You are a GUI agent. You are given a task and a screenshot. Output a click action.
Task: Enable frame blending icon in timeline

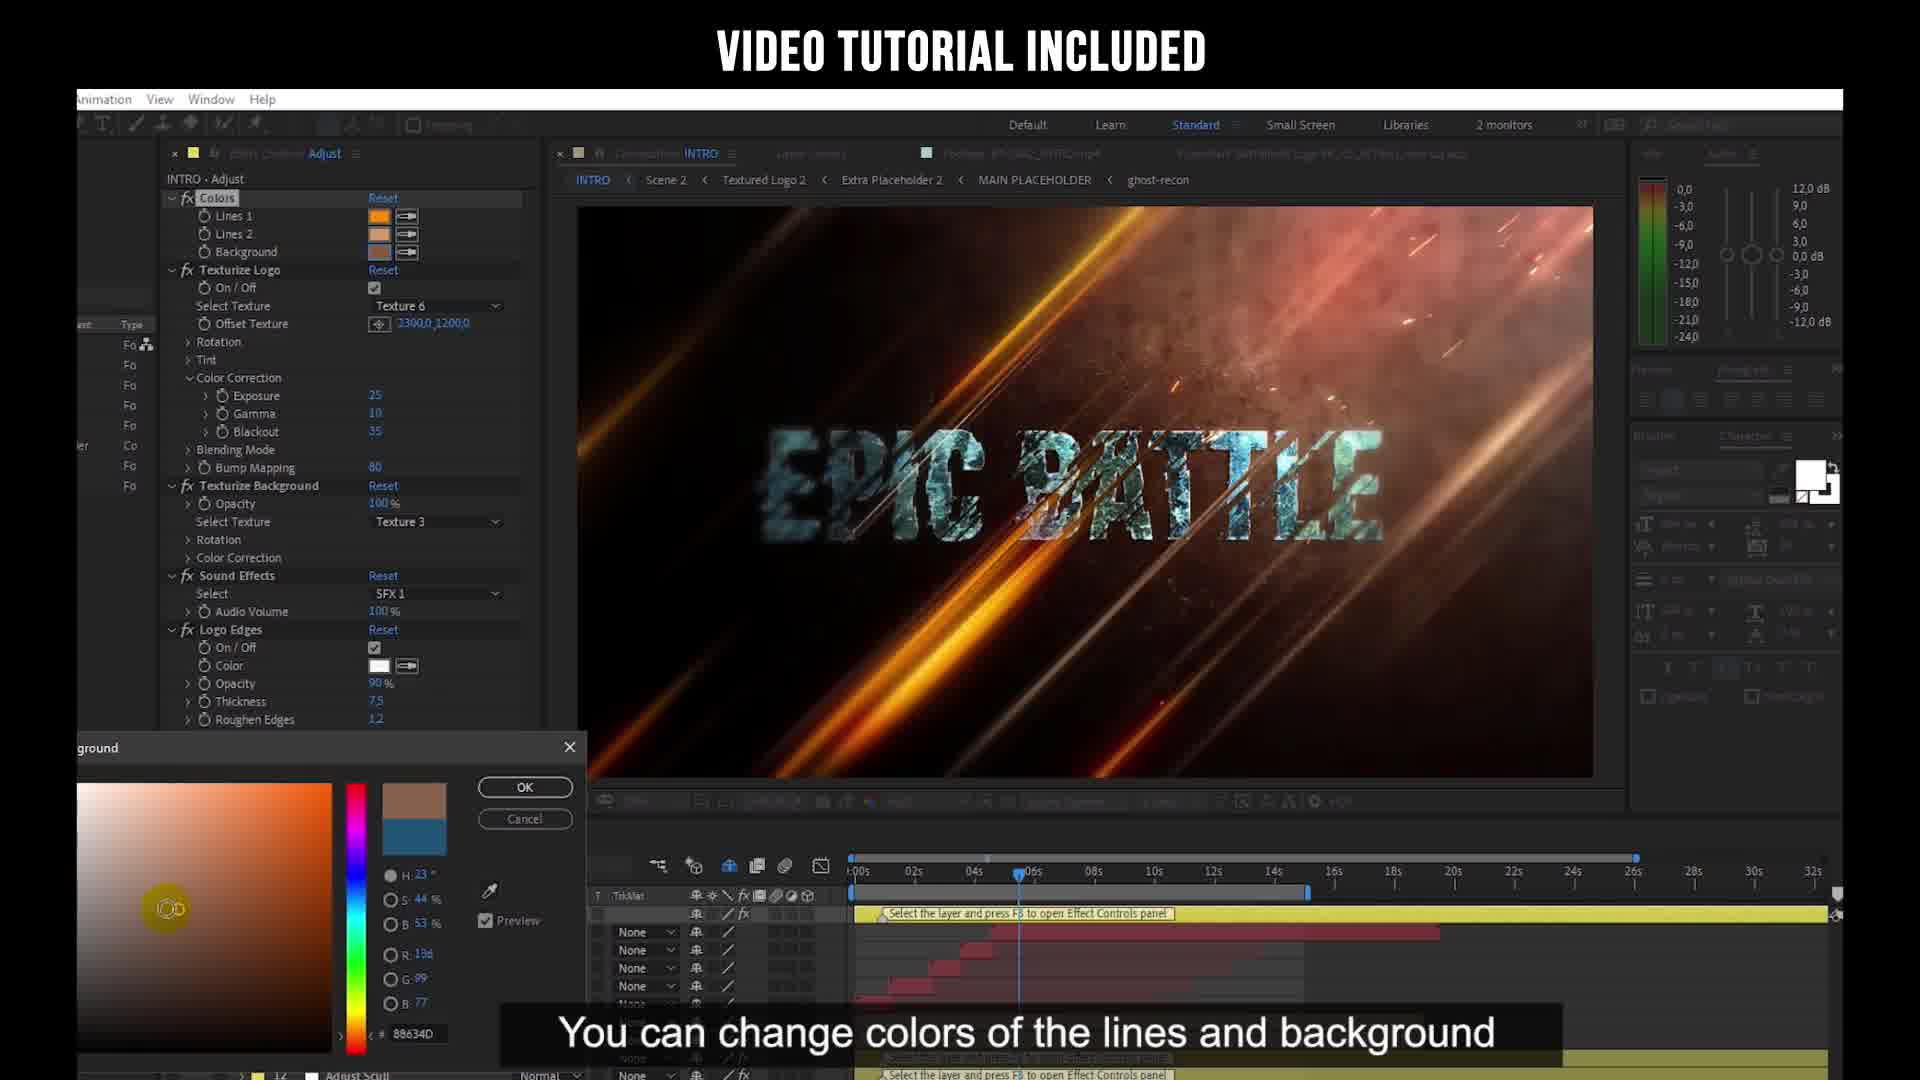pos(757,866)
